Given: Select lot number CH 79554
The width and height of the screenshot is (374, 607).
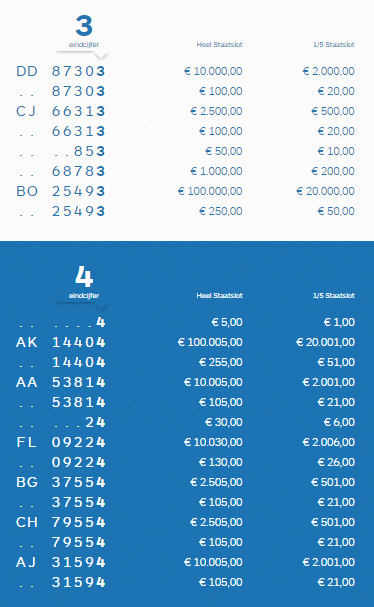Looking at the screenshot, I should click(61, 522).
